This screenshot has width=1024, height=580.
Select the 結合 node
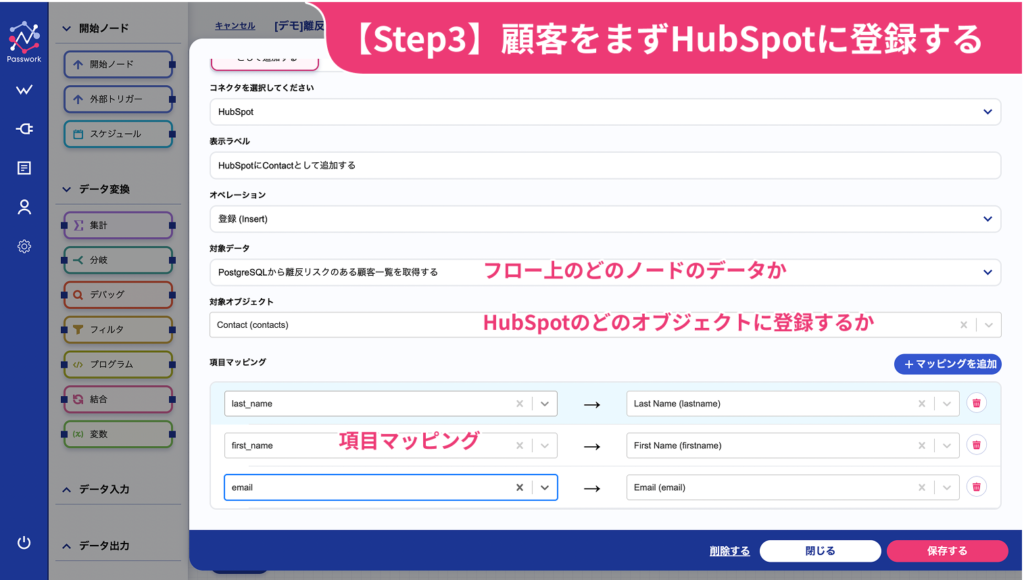118,399
